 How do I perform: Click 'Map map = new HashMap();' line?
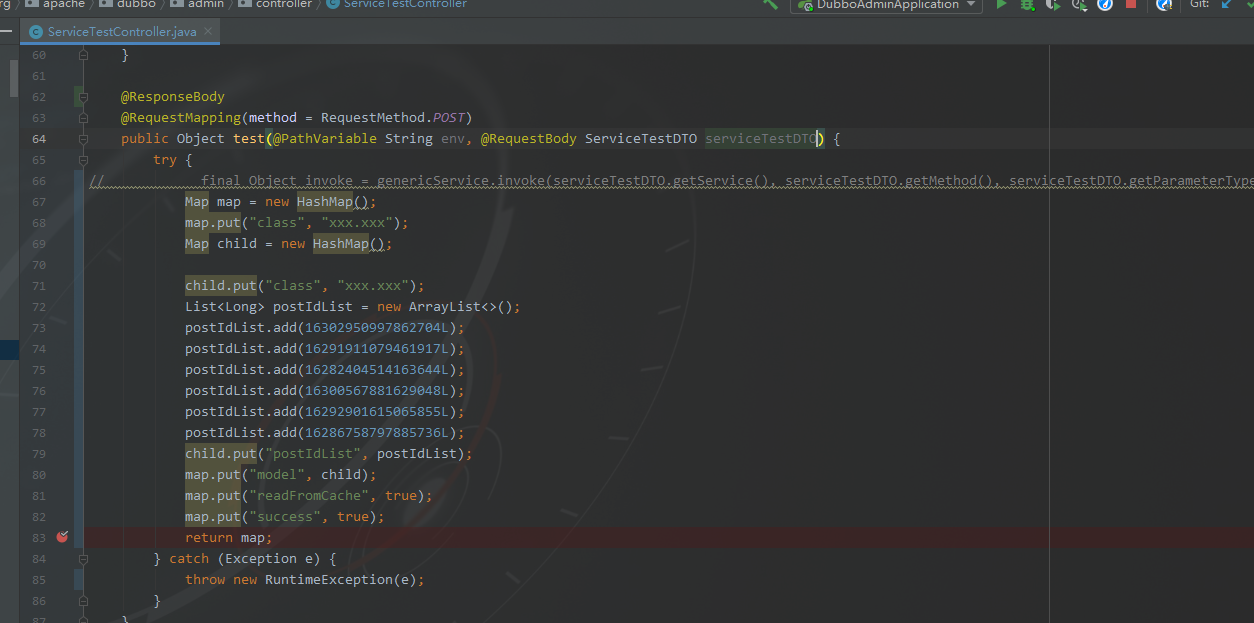coord(281,202)
